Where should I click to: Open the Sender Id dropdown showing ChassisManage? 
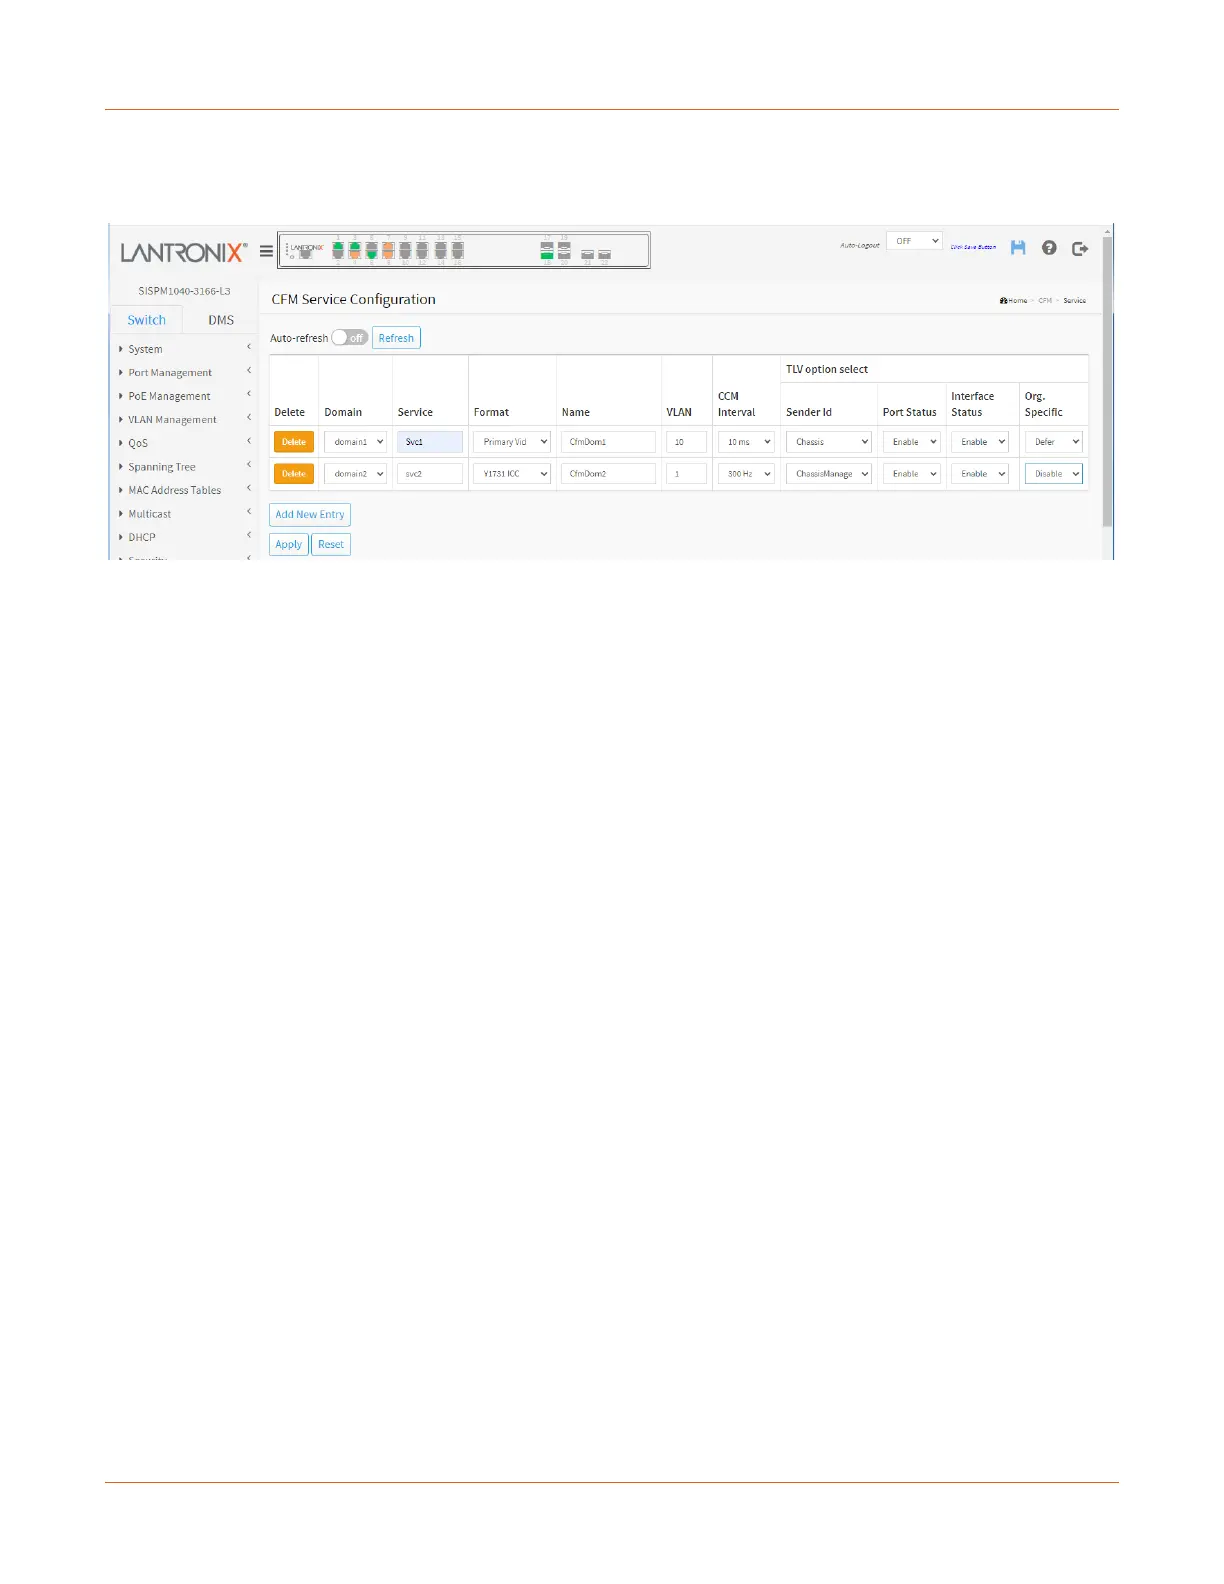coord(829,474)
